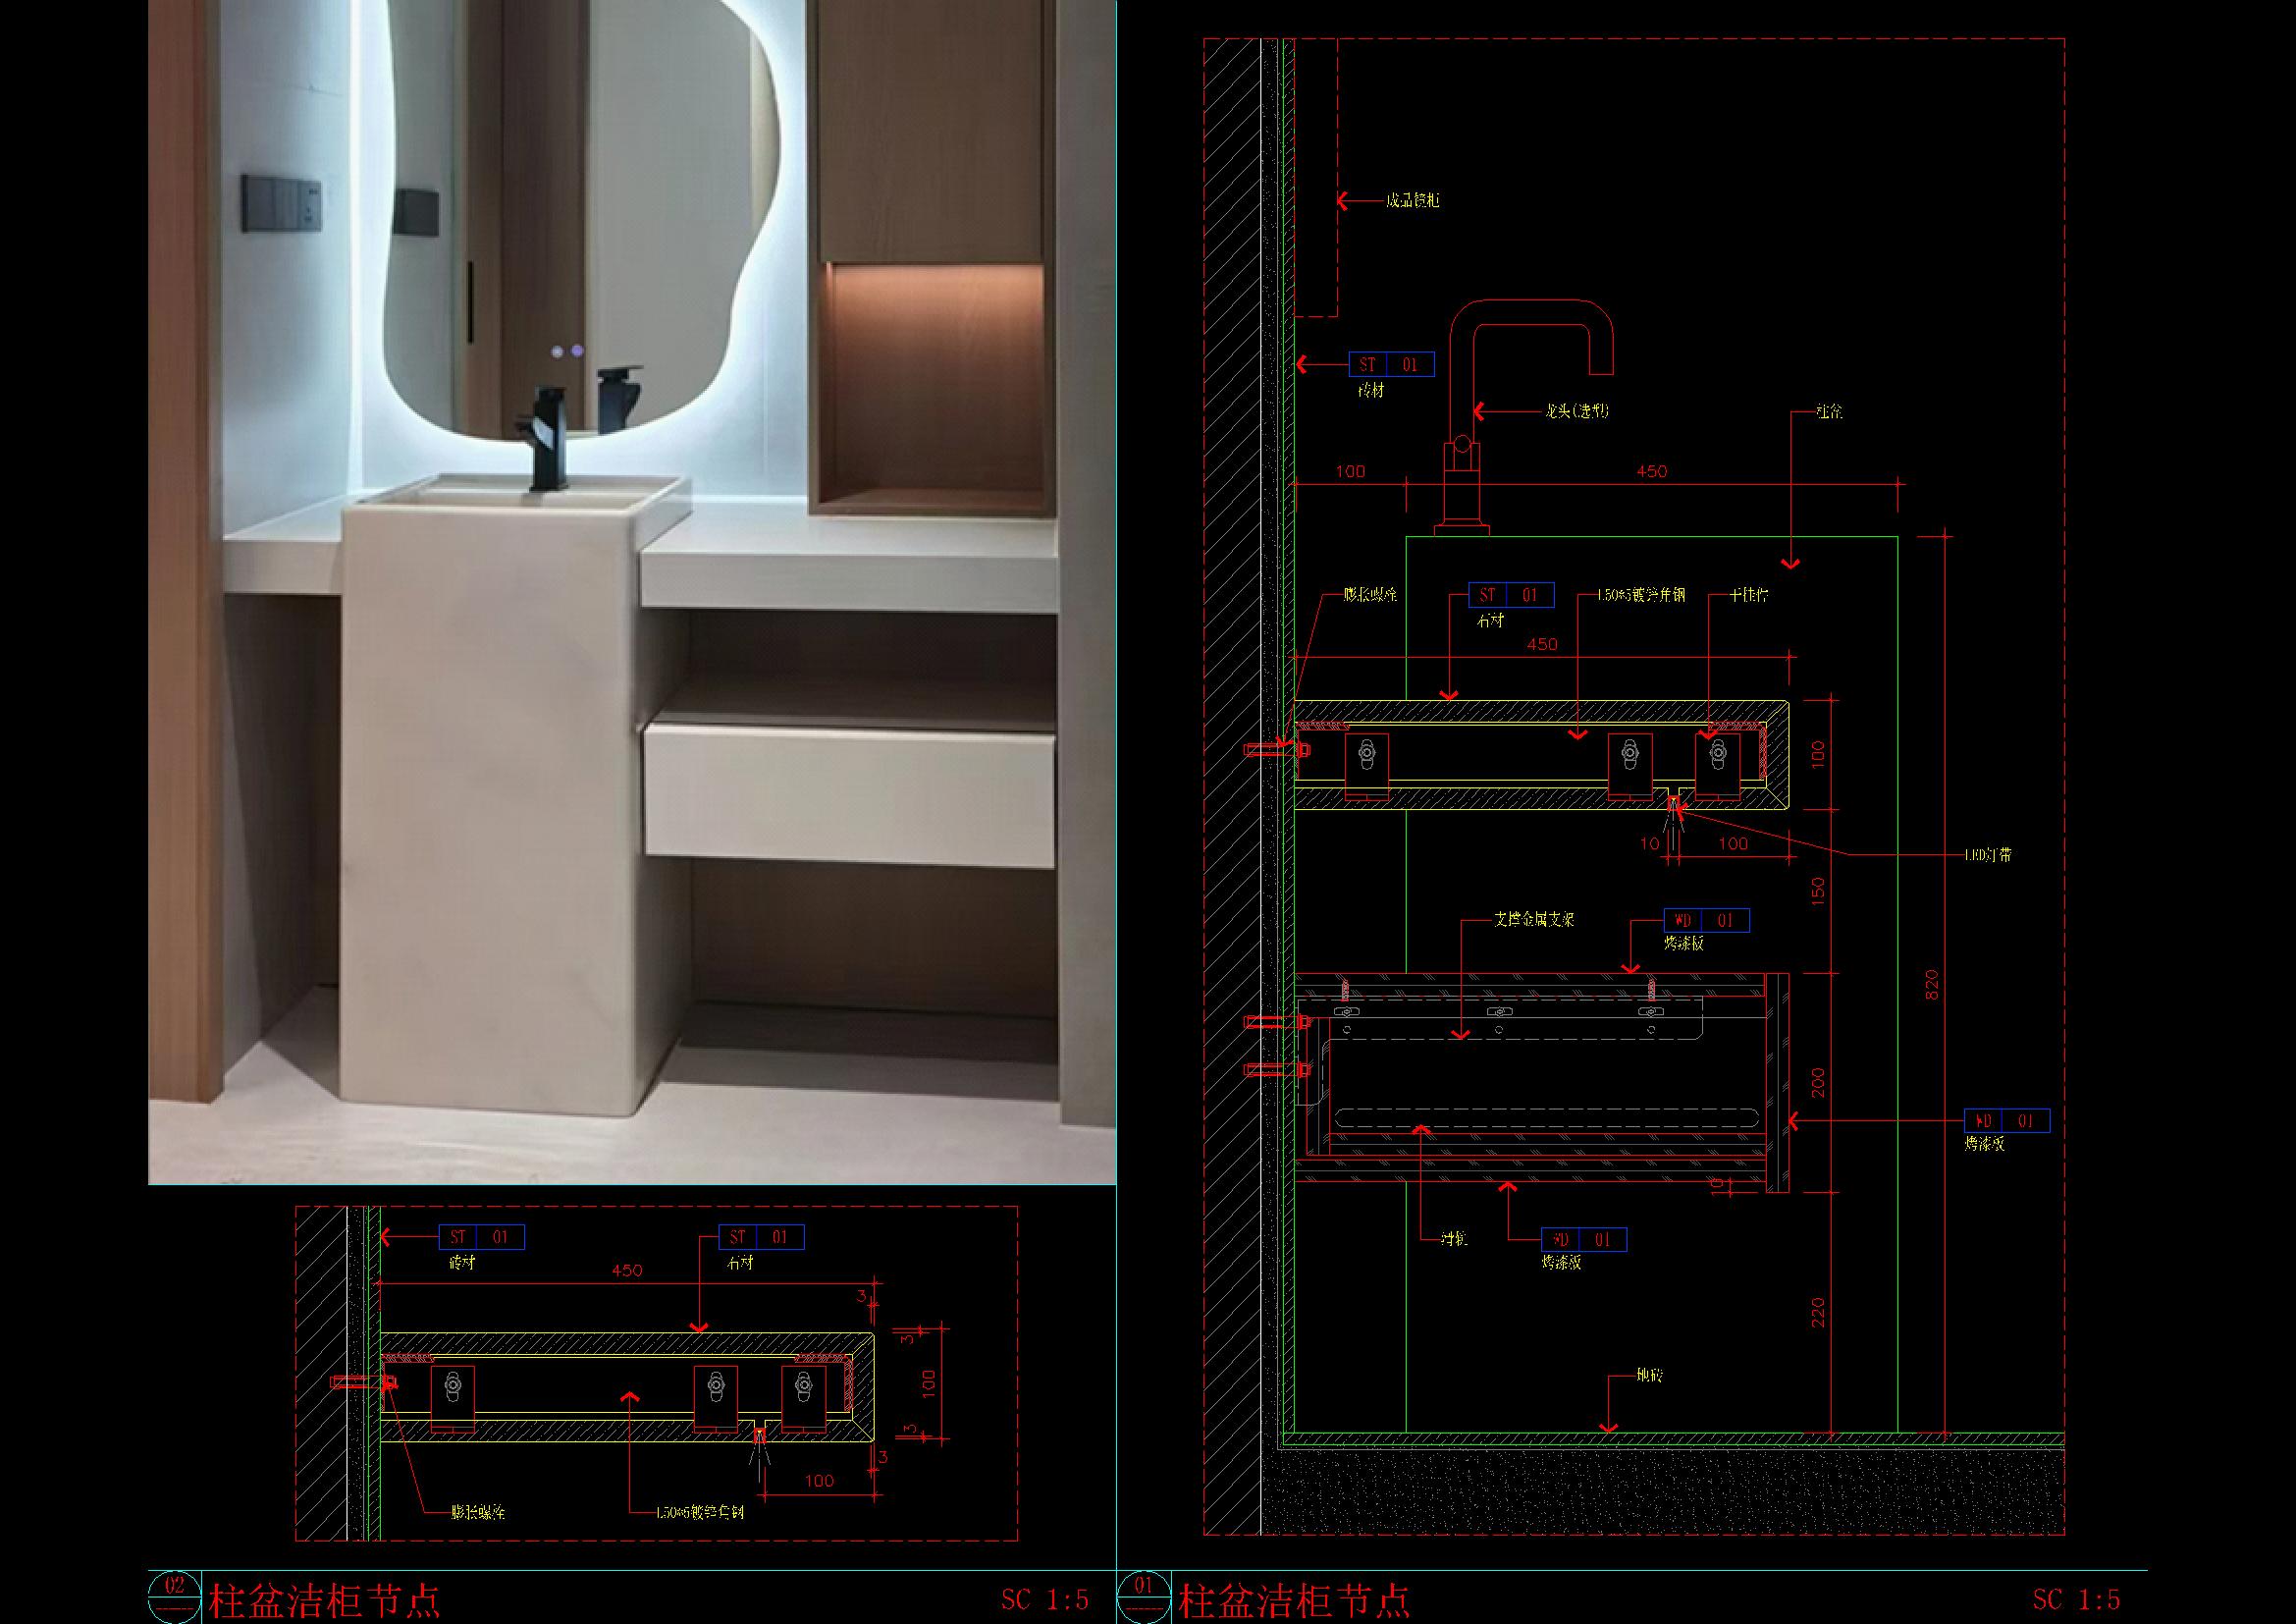Select the 支撑金属支架 annotation label

[1534, 919]
